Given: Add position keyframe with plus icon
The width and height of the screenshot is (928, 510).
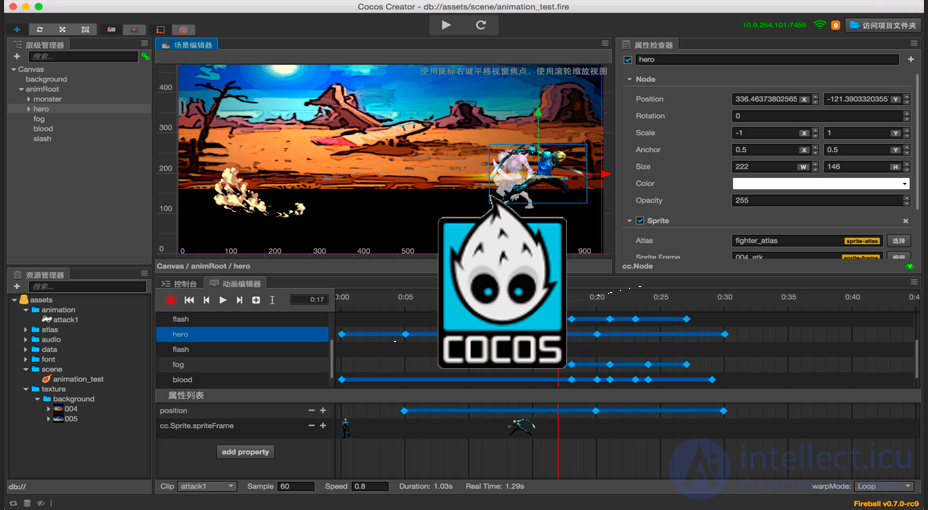Looking at the screenshot, I should [x=323, y=410].
